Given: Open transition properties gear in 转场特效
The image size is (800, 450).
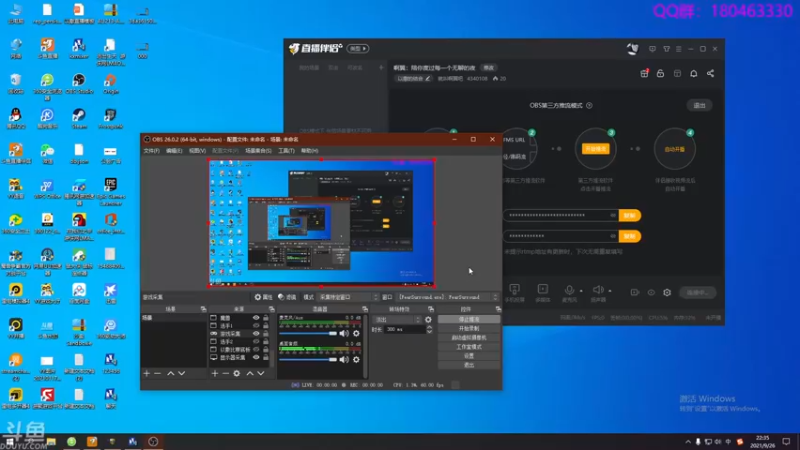Looking at the screenshot, I should tap(428, 320).
